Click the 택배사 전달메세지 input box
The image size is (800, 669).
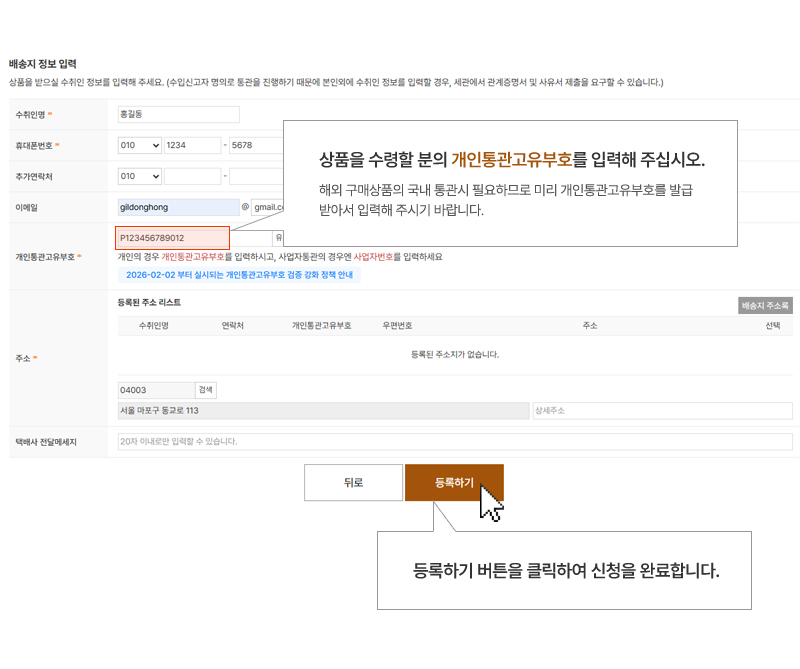[455, 442]
